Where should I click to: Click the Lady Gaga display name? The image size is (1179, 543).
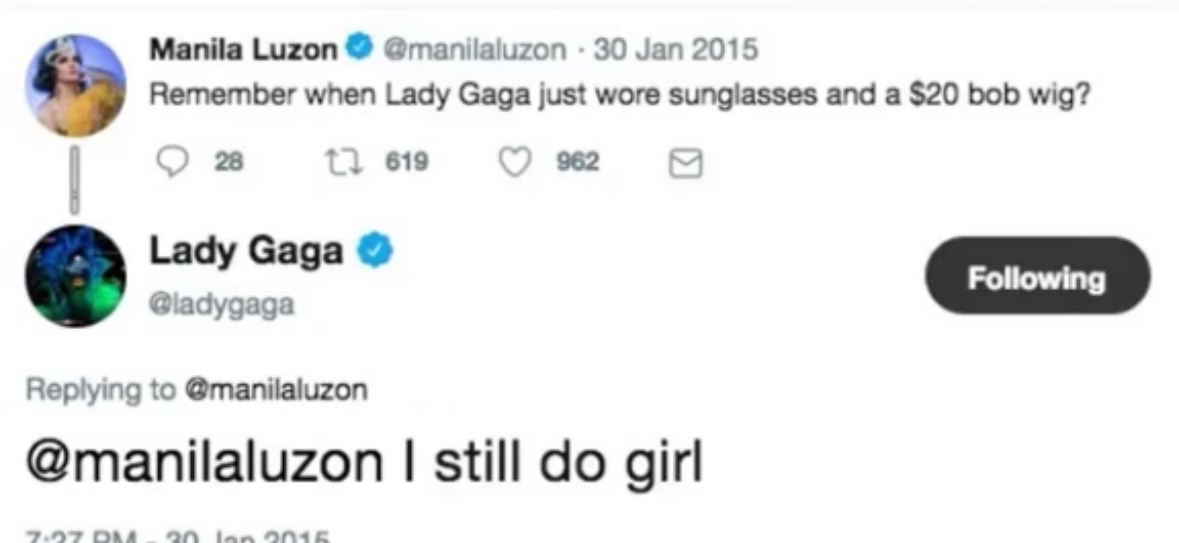tap(246, 252)
